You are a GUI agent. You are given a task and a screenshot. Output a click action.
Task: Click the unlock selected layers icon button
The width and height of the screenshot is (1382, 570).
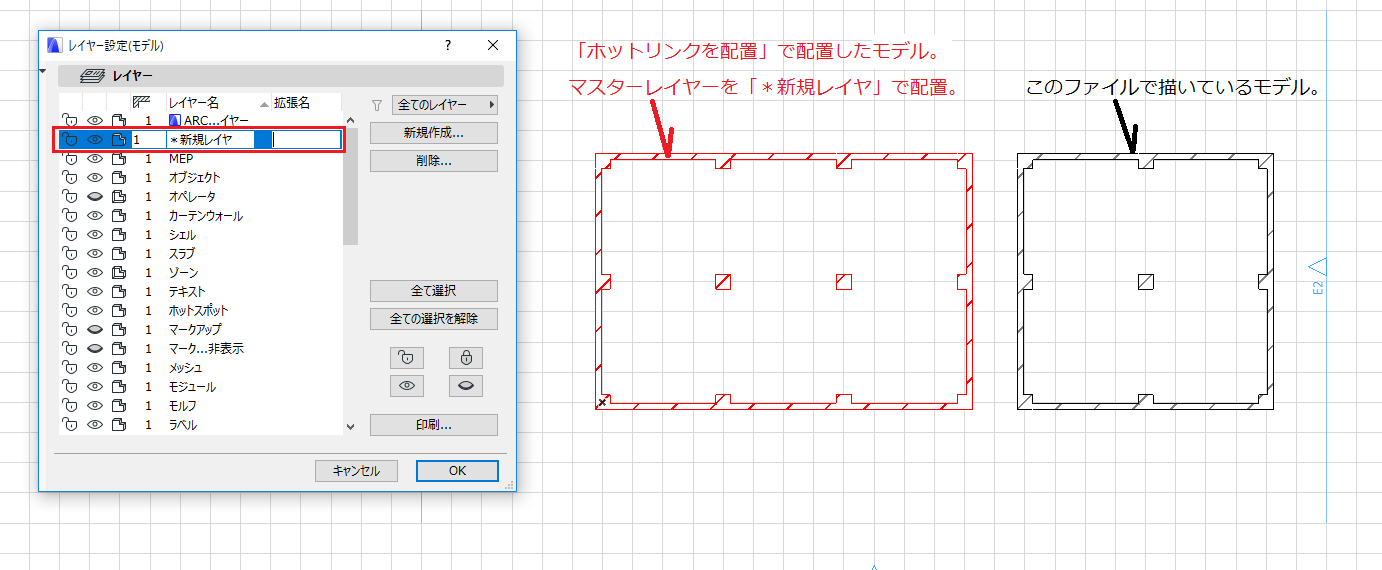405,357
